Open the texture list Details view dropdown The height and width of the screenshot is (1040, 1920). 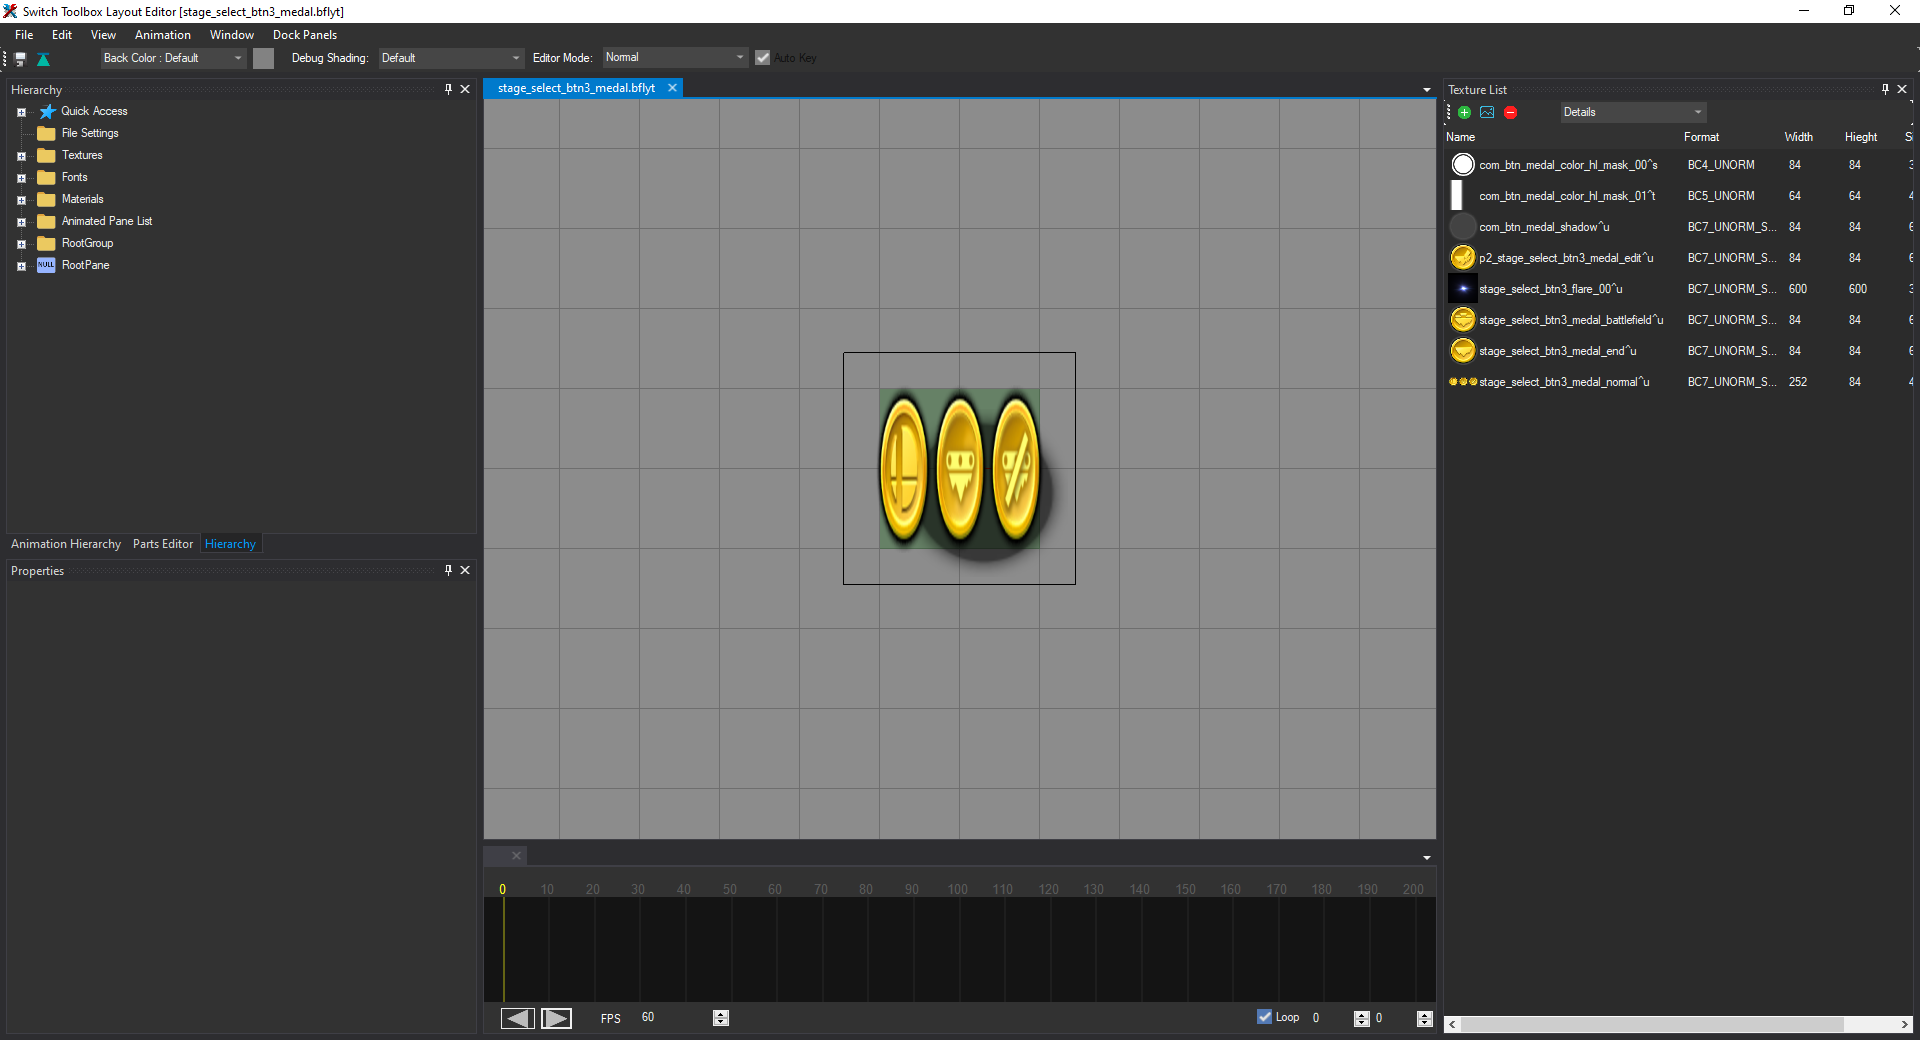point(1633,112)
